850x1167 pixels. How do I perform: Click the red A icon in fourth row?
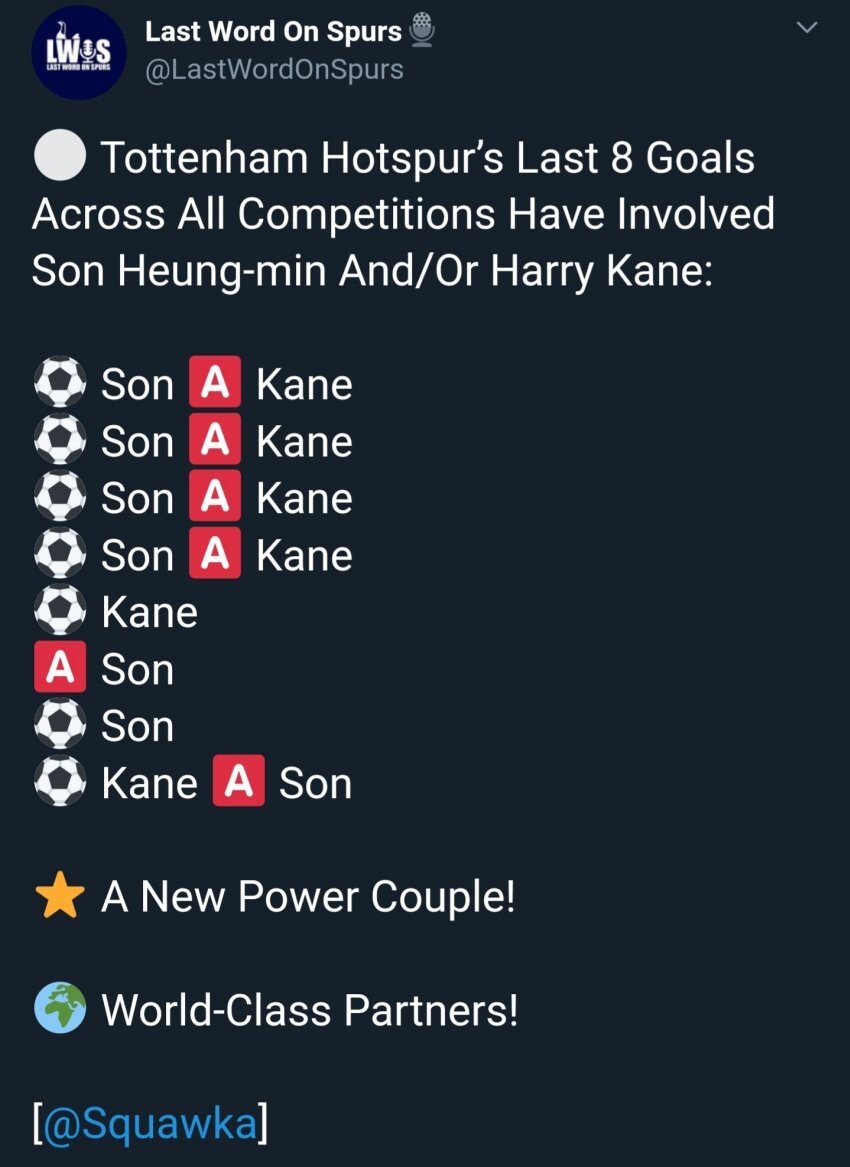[x=215, y=556]
